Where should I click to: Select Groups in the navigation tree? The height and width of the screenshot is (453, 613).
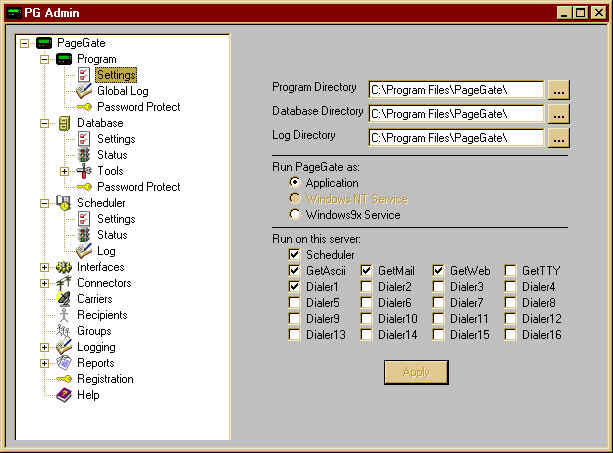coord(94,331)
